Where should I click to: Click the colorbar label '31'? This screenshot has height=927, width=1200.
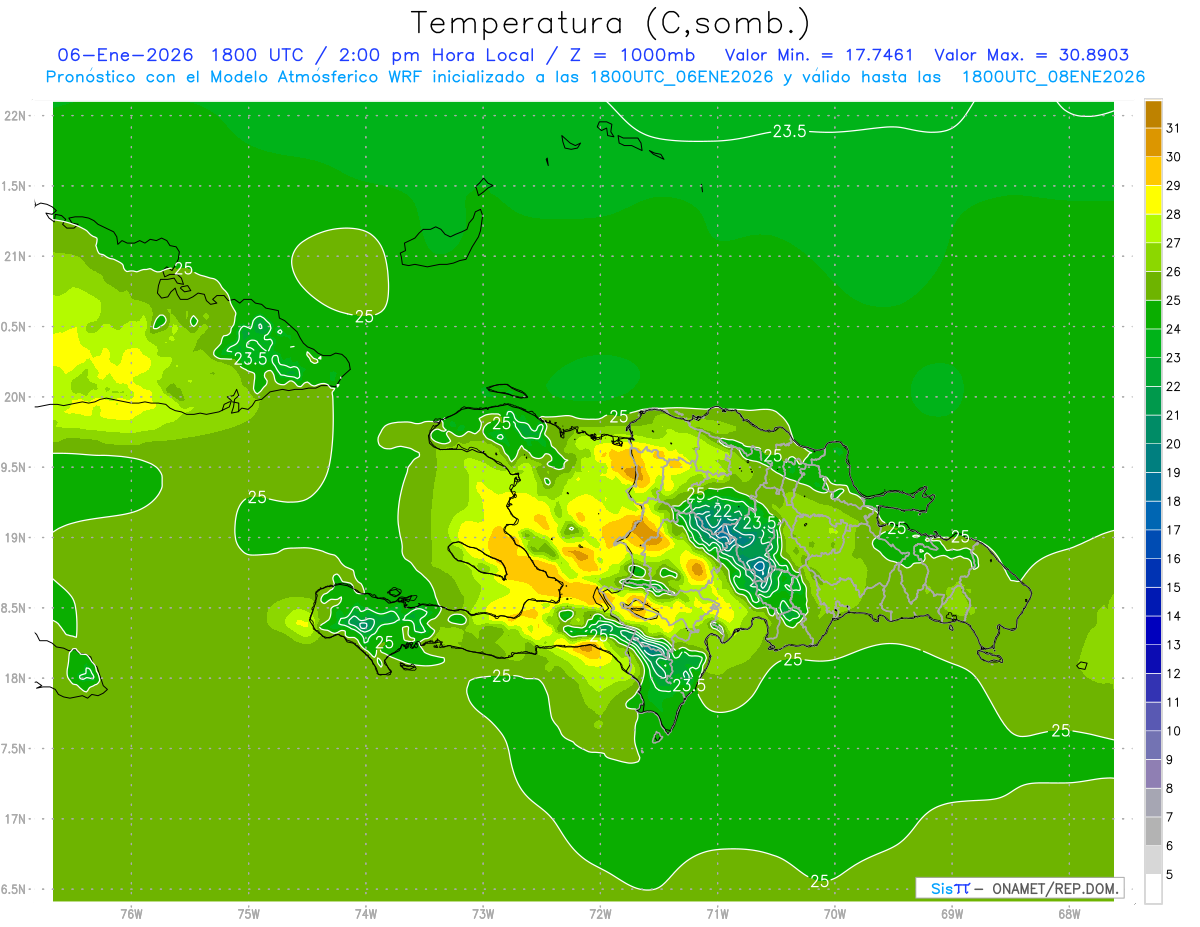1174,128
